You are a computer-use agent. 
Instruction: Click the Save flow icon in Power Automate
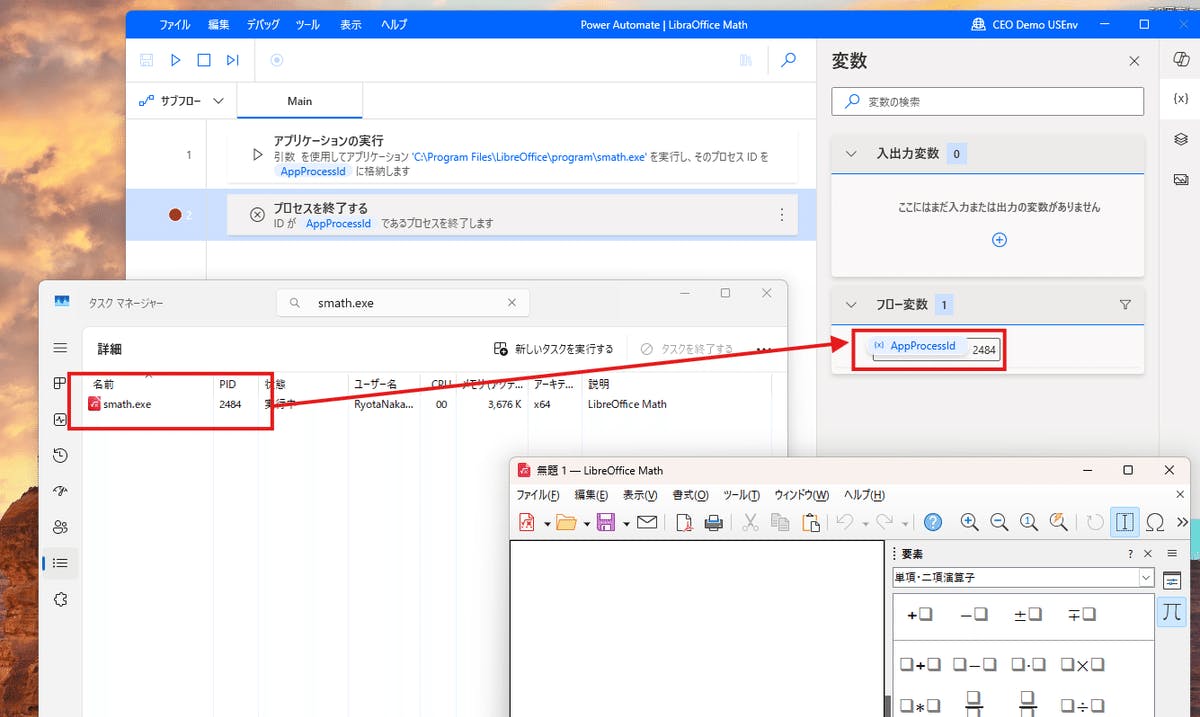coord(147,60)
